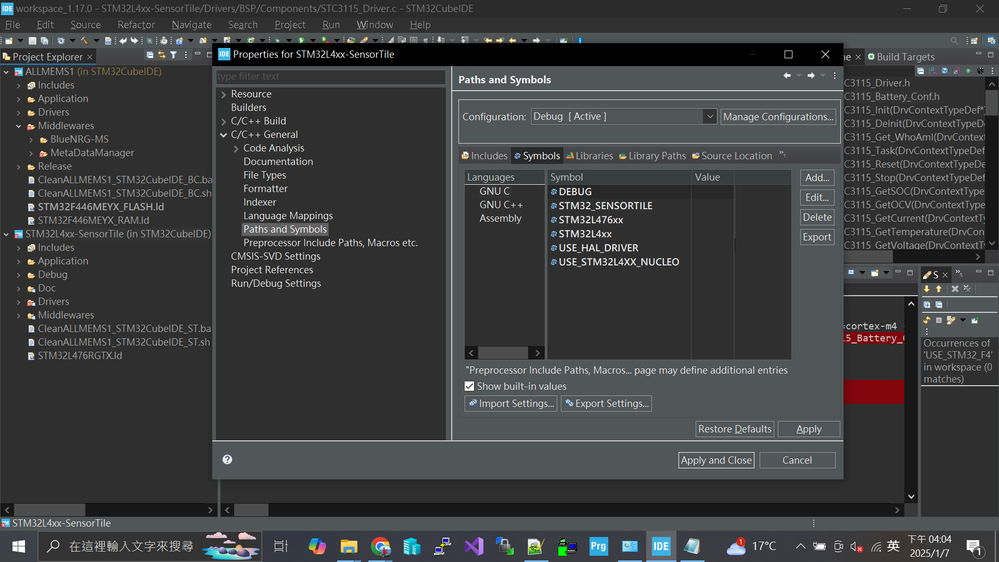This screenshot has height=562, width=999.
Task: Select the GNU C++ language
Action: 501,205
